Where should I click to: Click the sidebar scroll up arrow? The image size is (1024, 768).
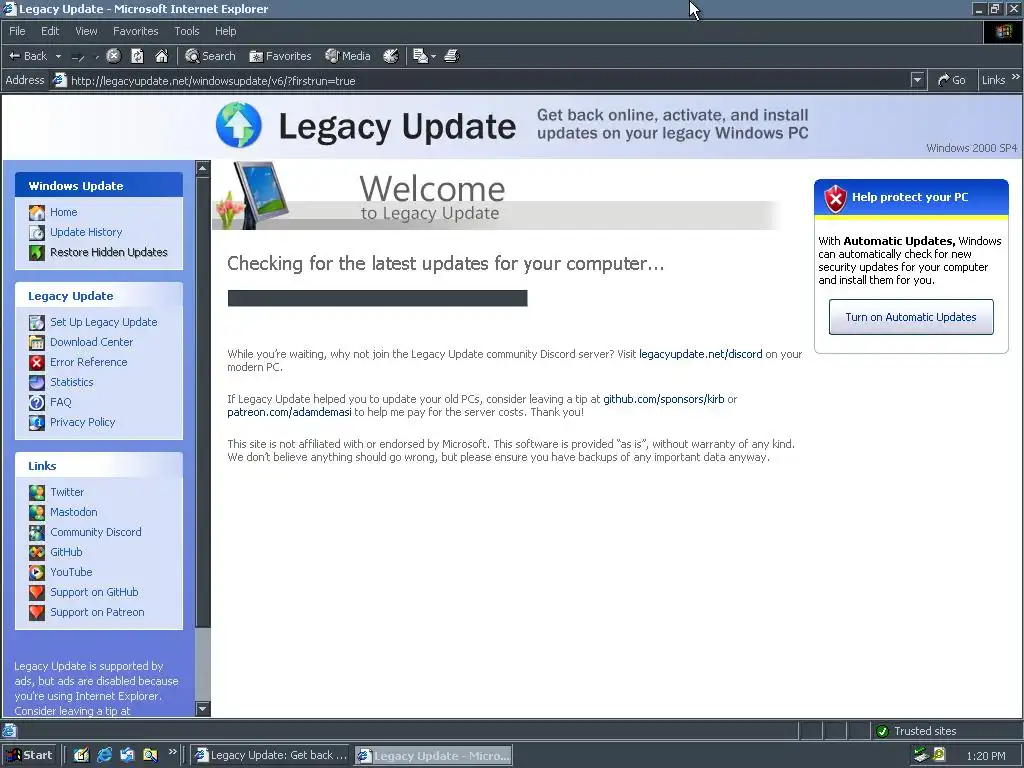(x=203, y=168)
